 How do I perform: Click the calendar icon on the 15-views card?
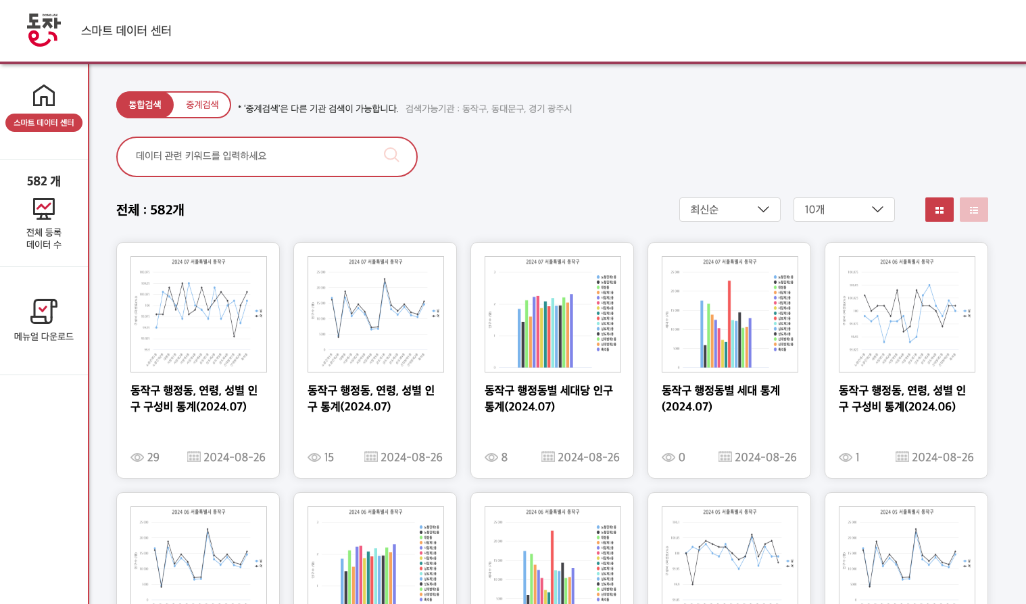371,457
